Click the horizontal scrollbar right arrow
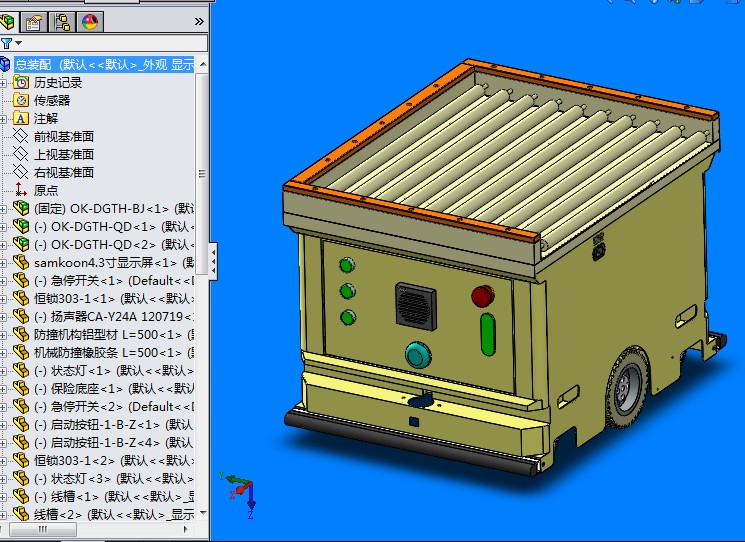The height and width of the screenshot is (542, 745). coord(185,529)
